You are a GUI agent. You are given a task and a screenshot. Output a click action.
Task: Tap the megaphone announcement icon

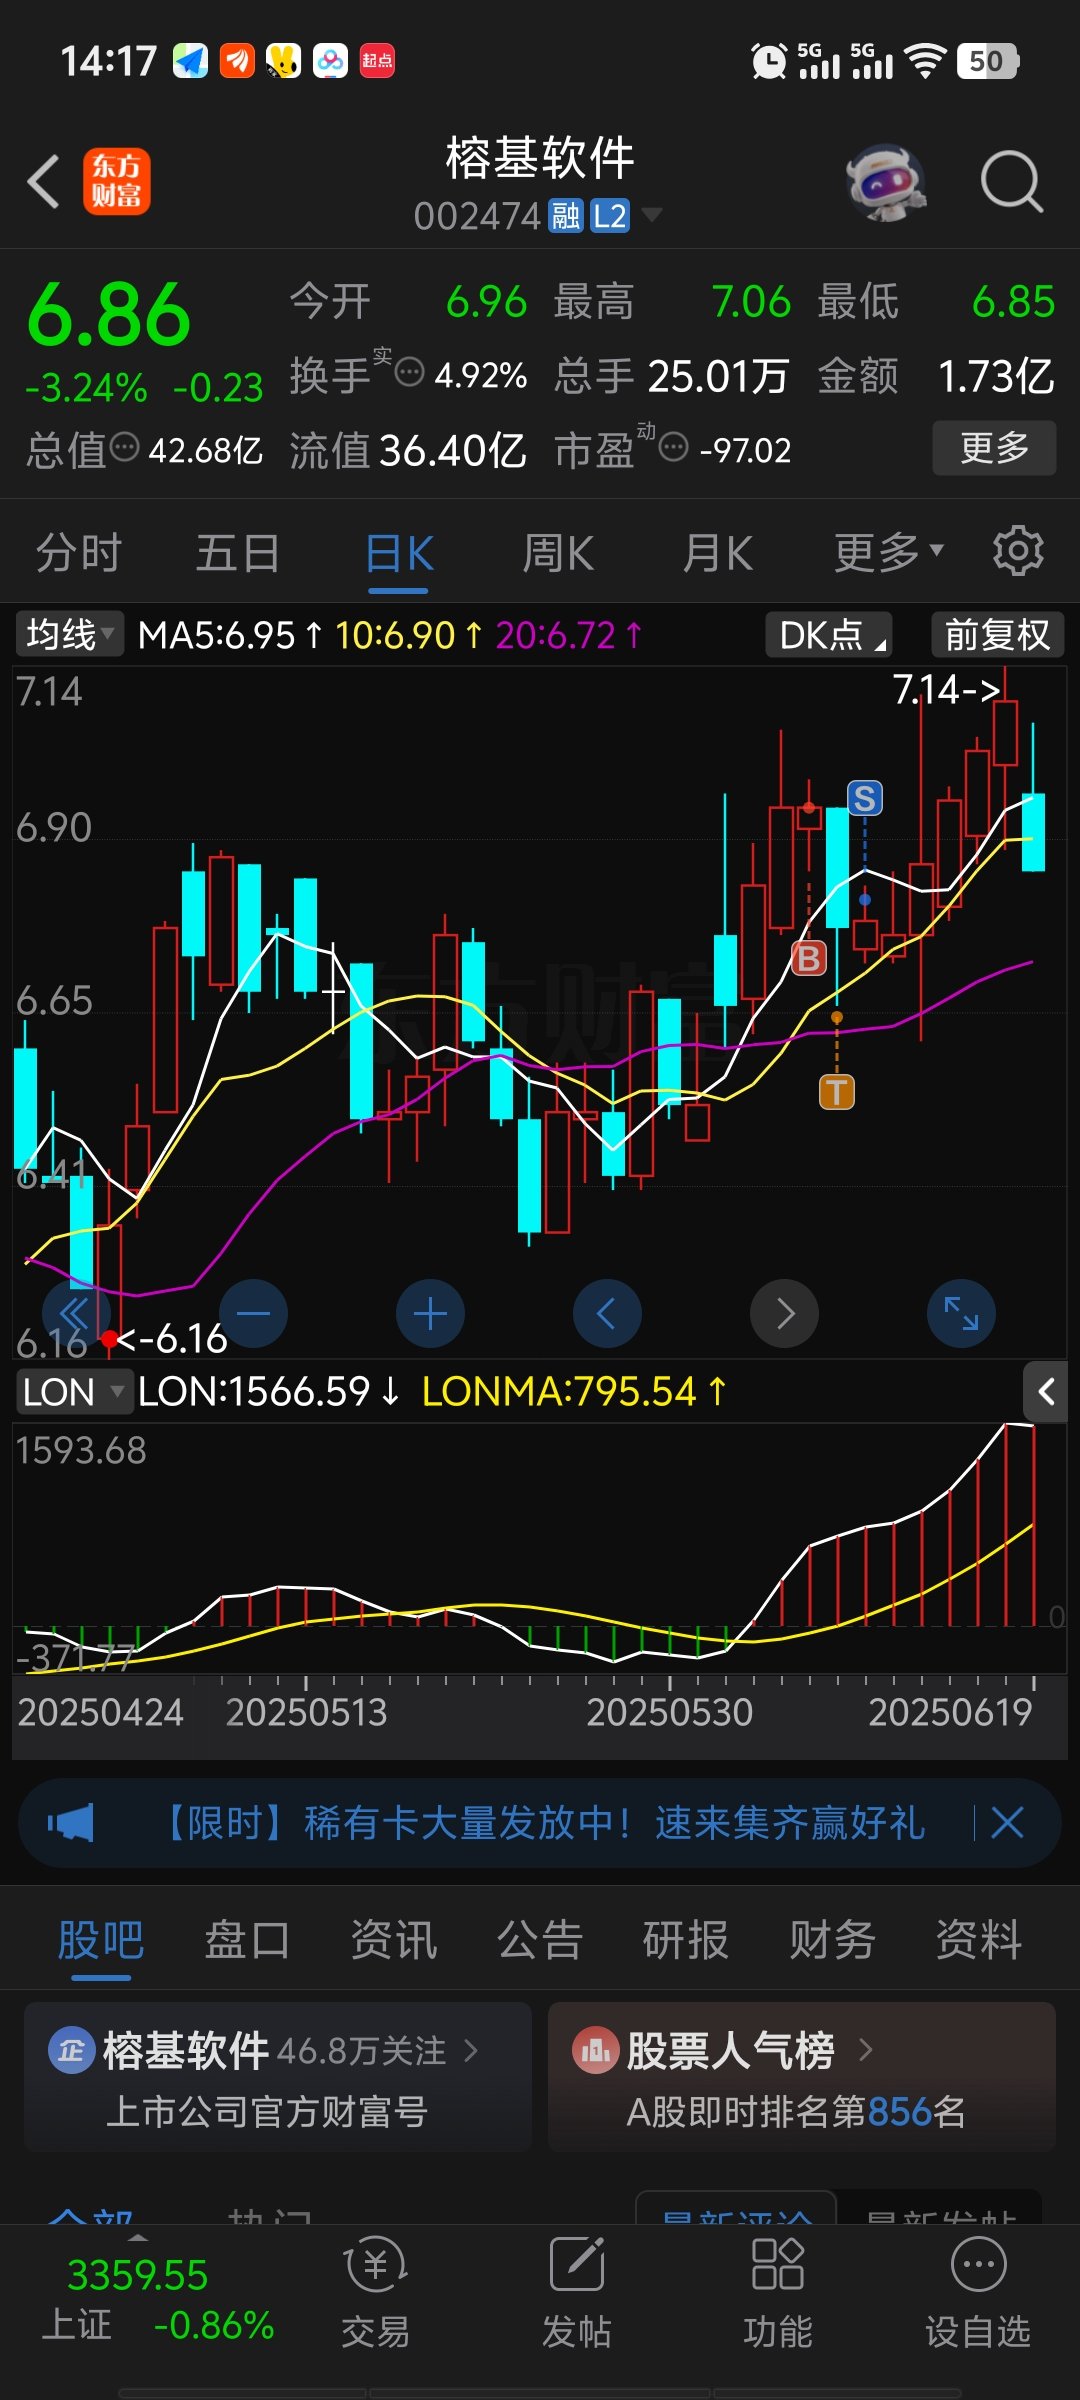71,1823
